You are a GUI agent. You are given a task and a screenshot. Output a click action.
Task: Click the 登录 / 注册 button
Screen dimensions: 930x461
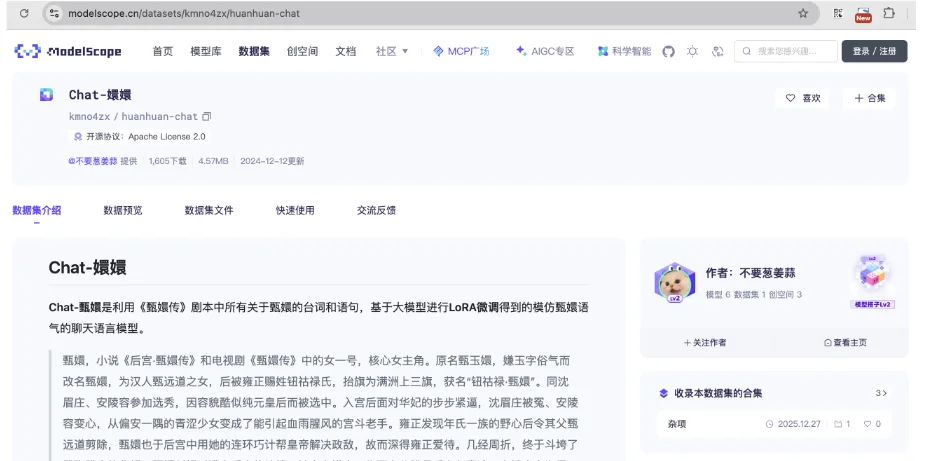pos(875,51)
